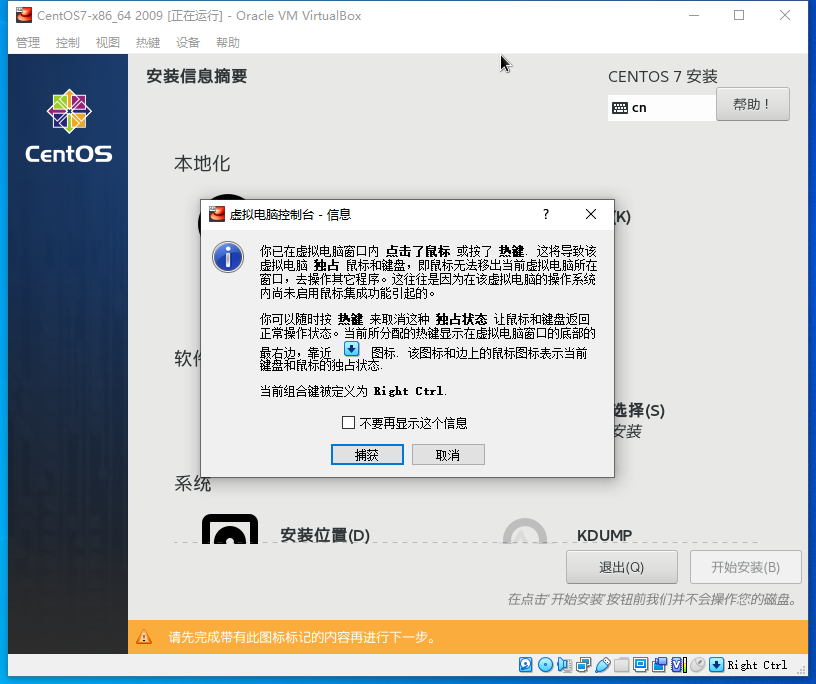Click the mouse integration status icon
The width and height of the screenshot is (816, 684).
699,664
